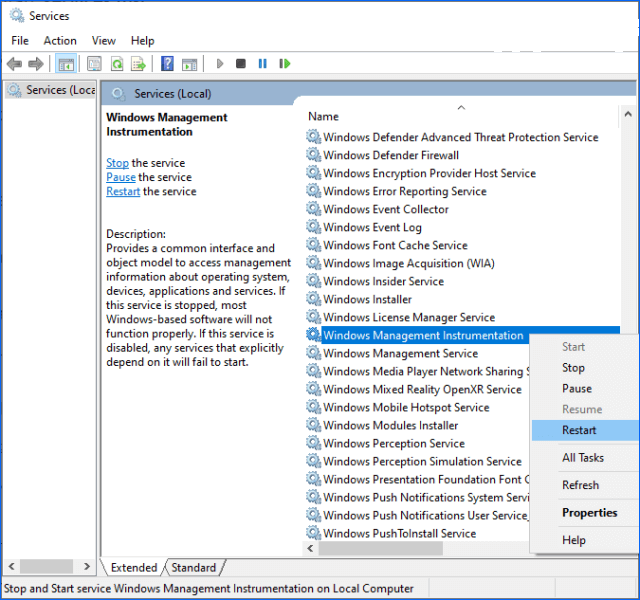The width and height of the screenshot is (640, 600).
Task: Click the Back arrow toolbar icon
Action: point(14,64)
